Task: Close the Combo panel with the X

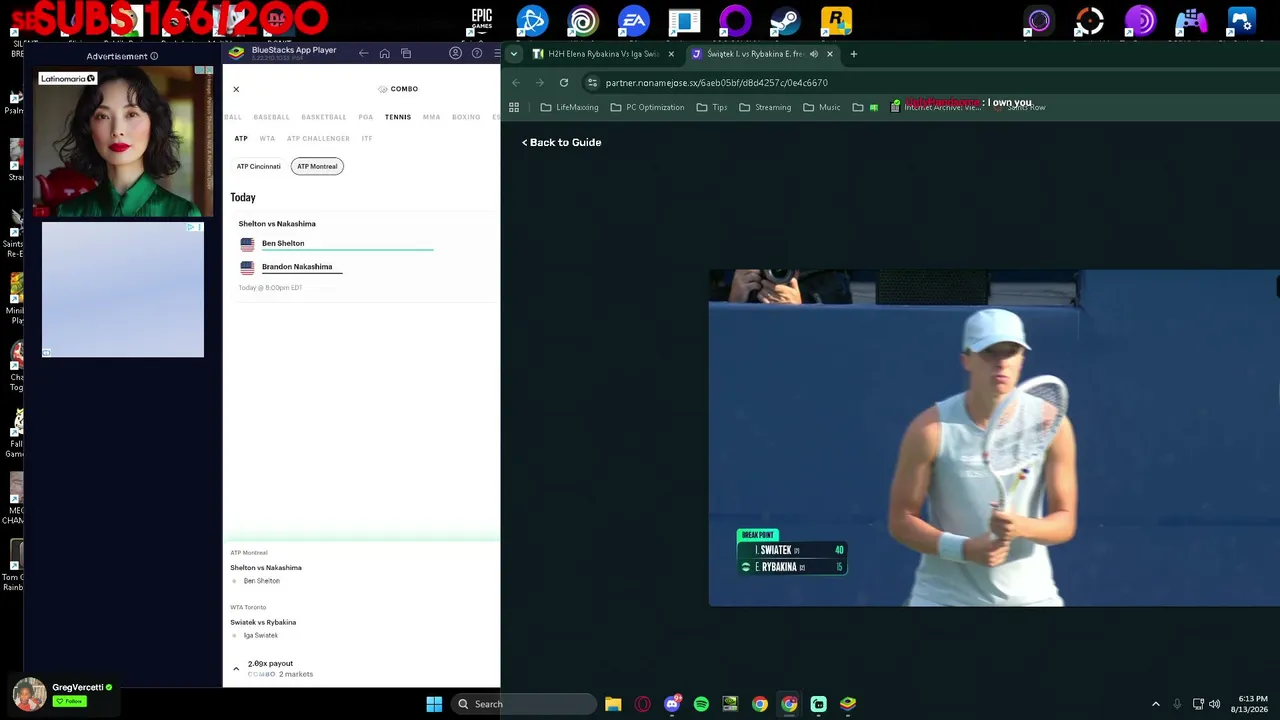Action: point(236,90)
